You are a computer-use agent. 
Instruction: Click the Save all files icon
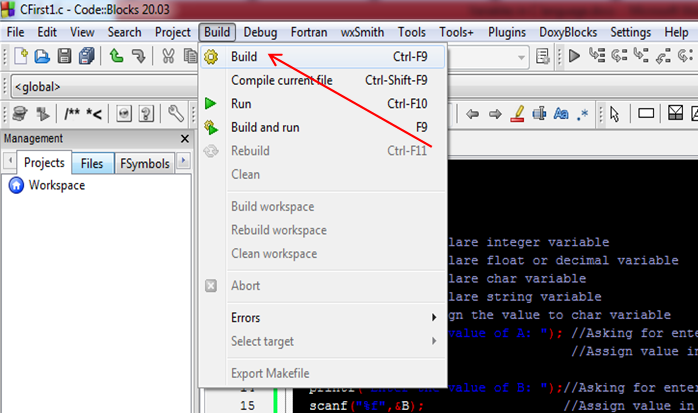[x=87, y=56]
